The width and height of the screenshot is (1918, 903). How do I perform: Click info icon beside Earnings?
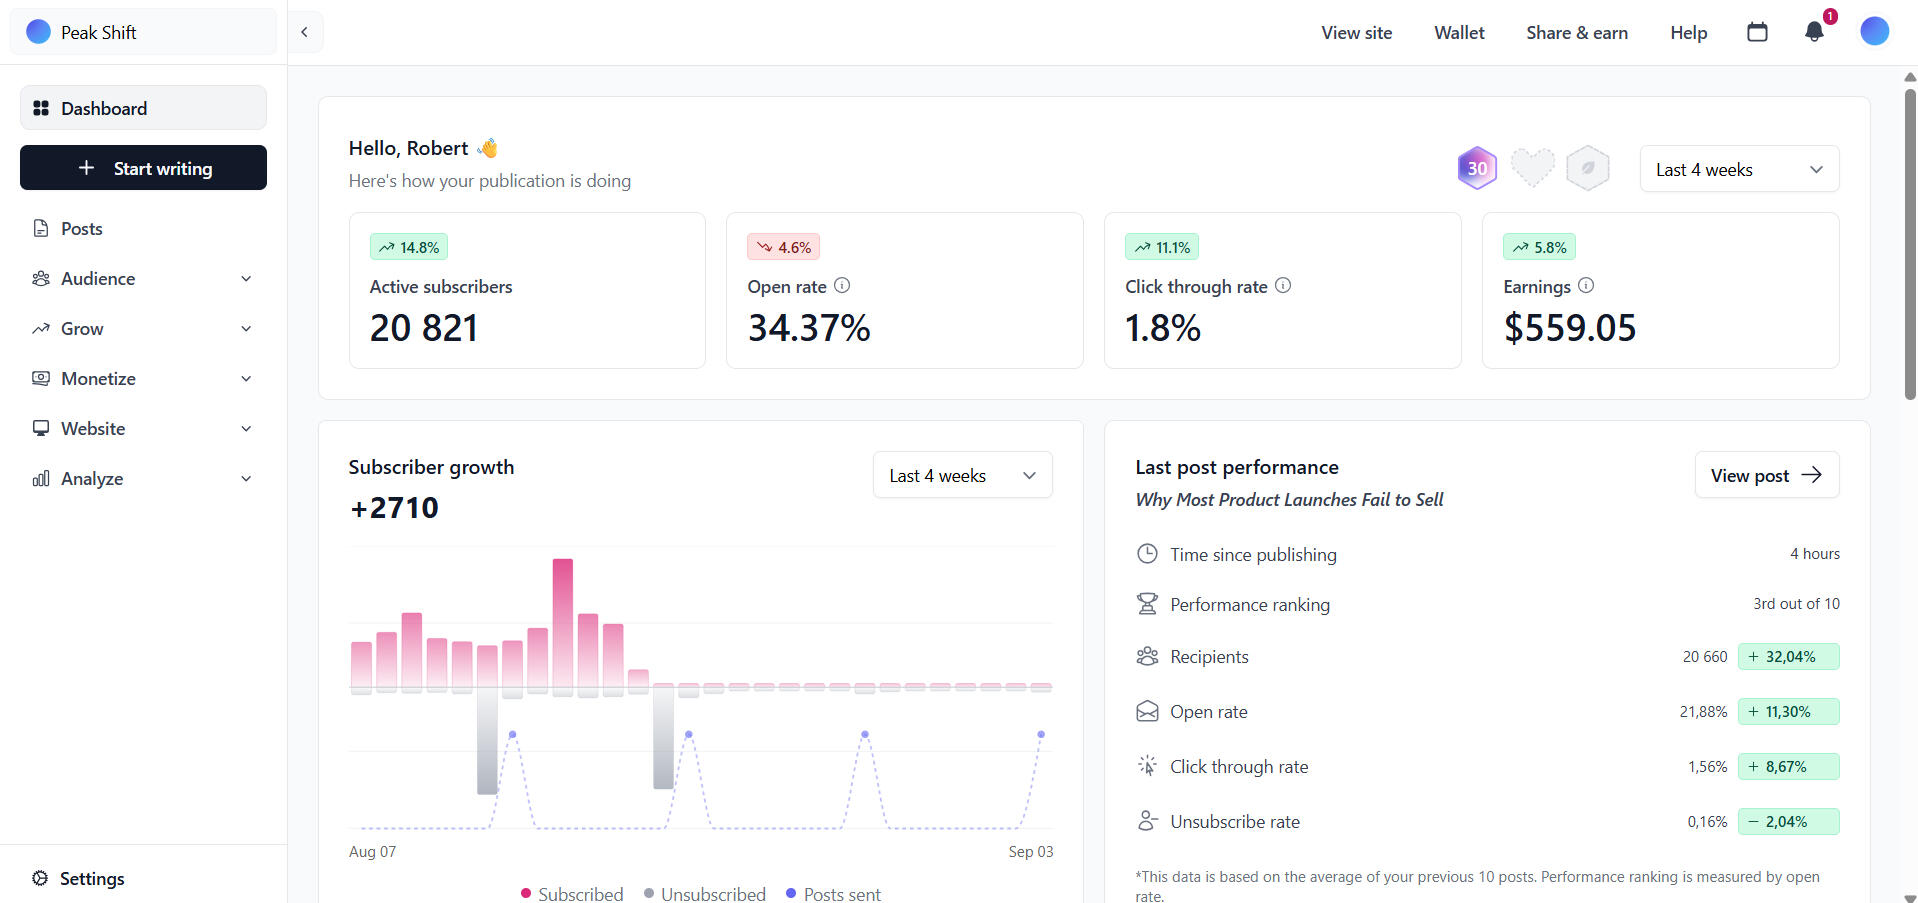click(x=1586, y=286)
